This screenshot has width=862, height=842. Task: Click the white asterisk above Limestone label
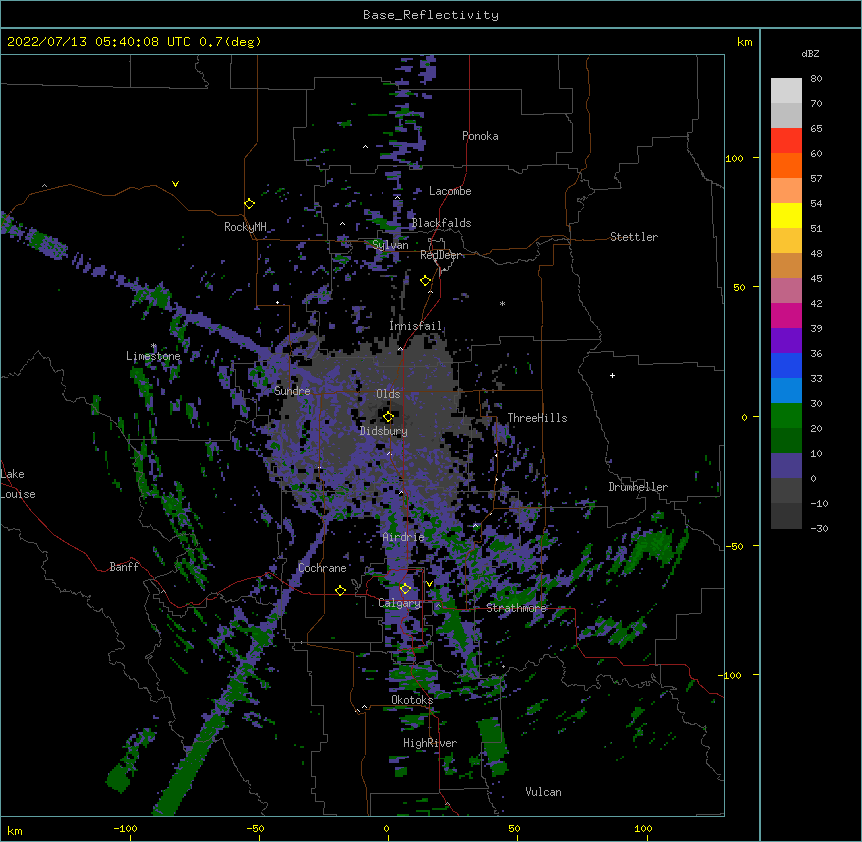pyautogui.click(x=154, y=346)
